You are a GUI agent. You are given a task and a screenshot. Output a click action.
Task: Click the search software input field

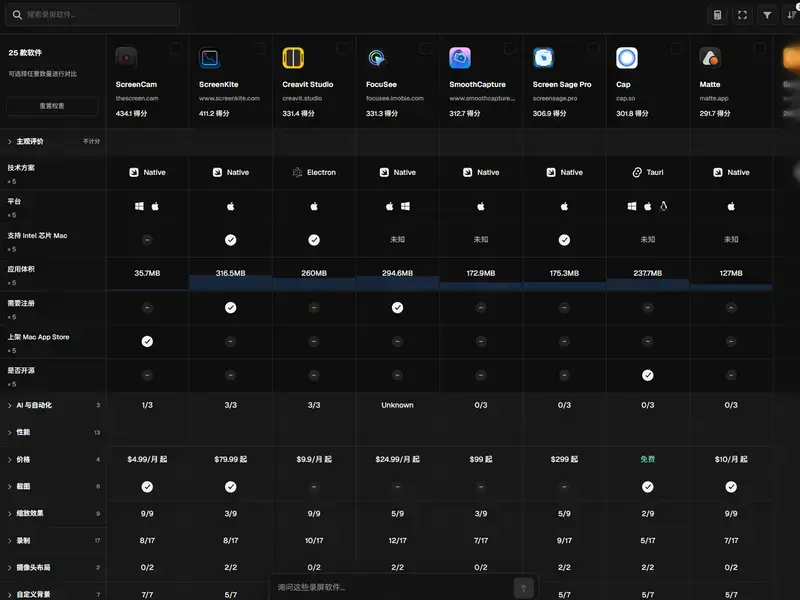click(x=92, y=15)
